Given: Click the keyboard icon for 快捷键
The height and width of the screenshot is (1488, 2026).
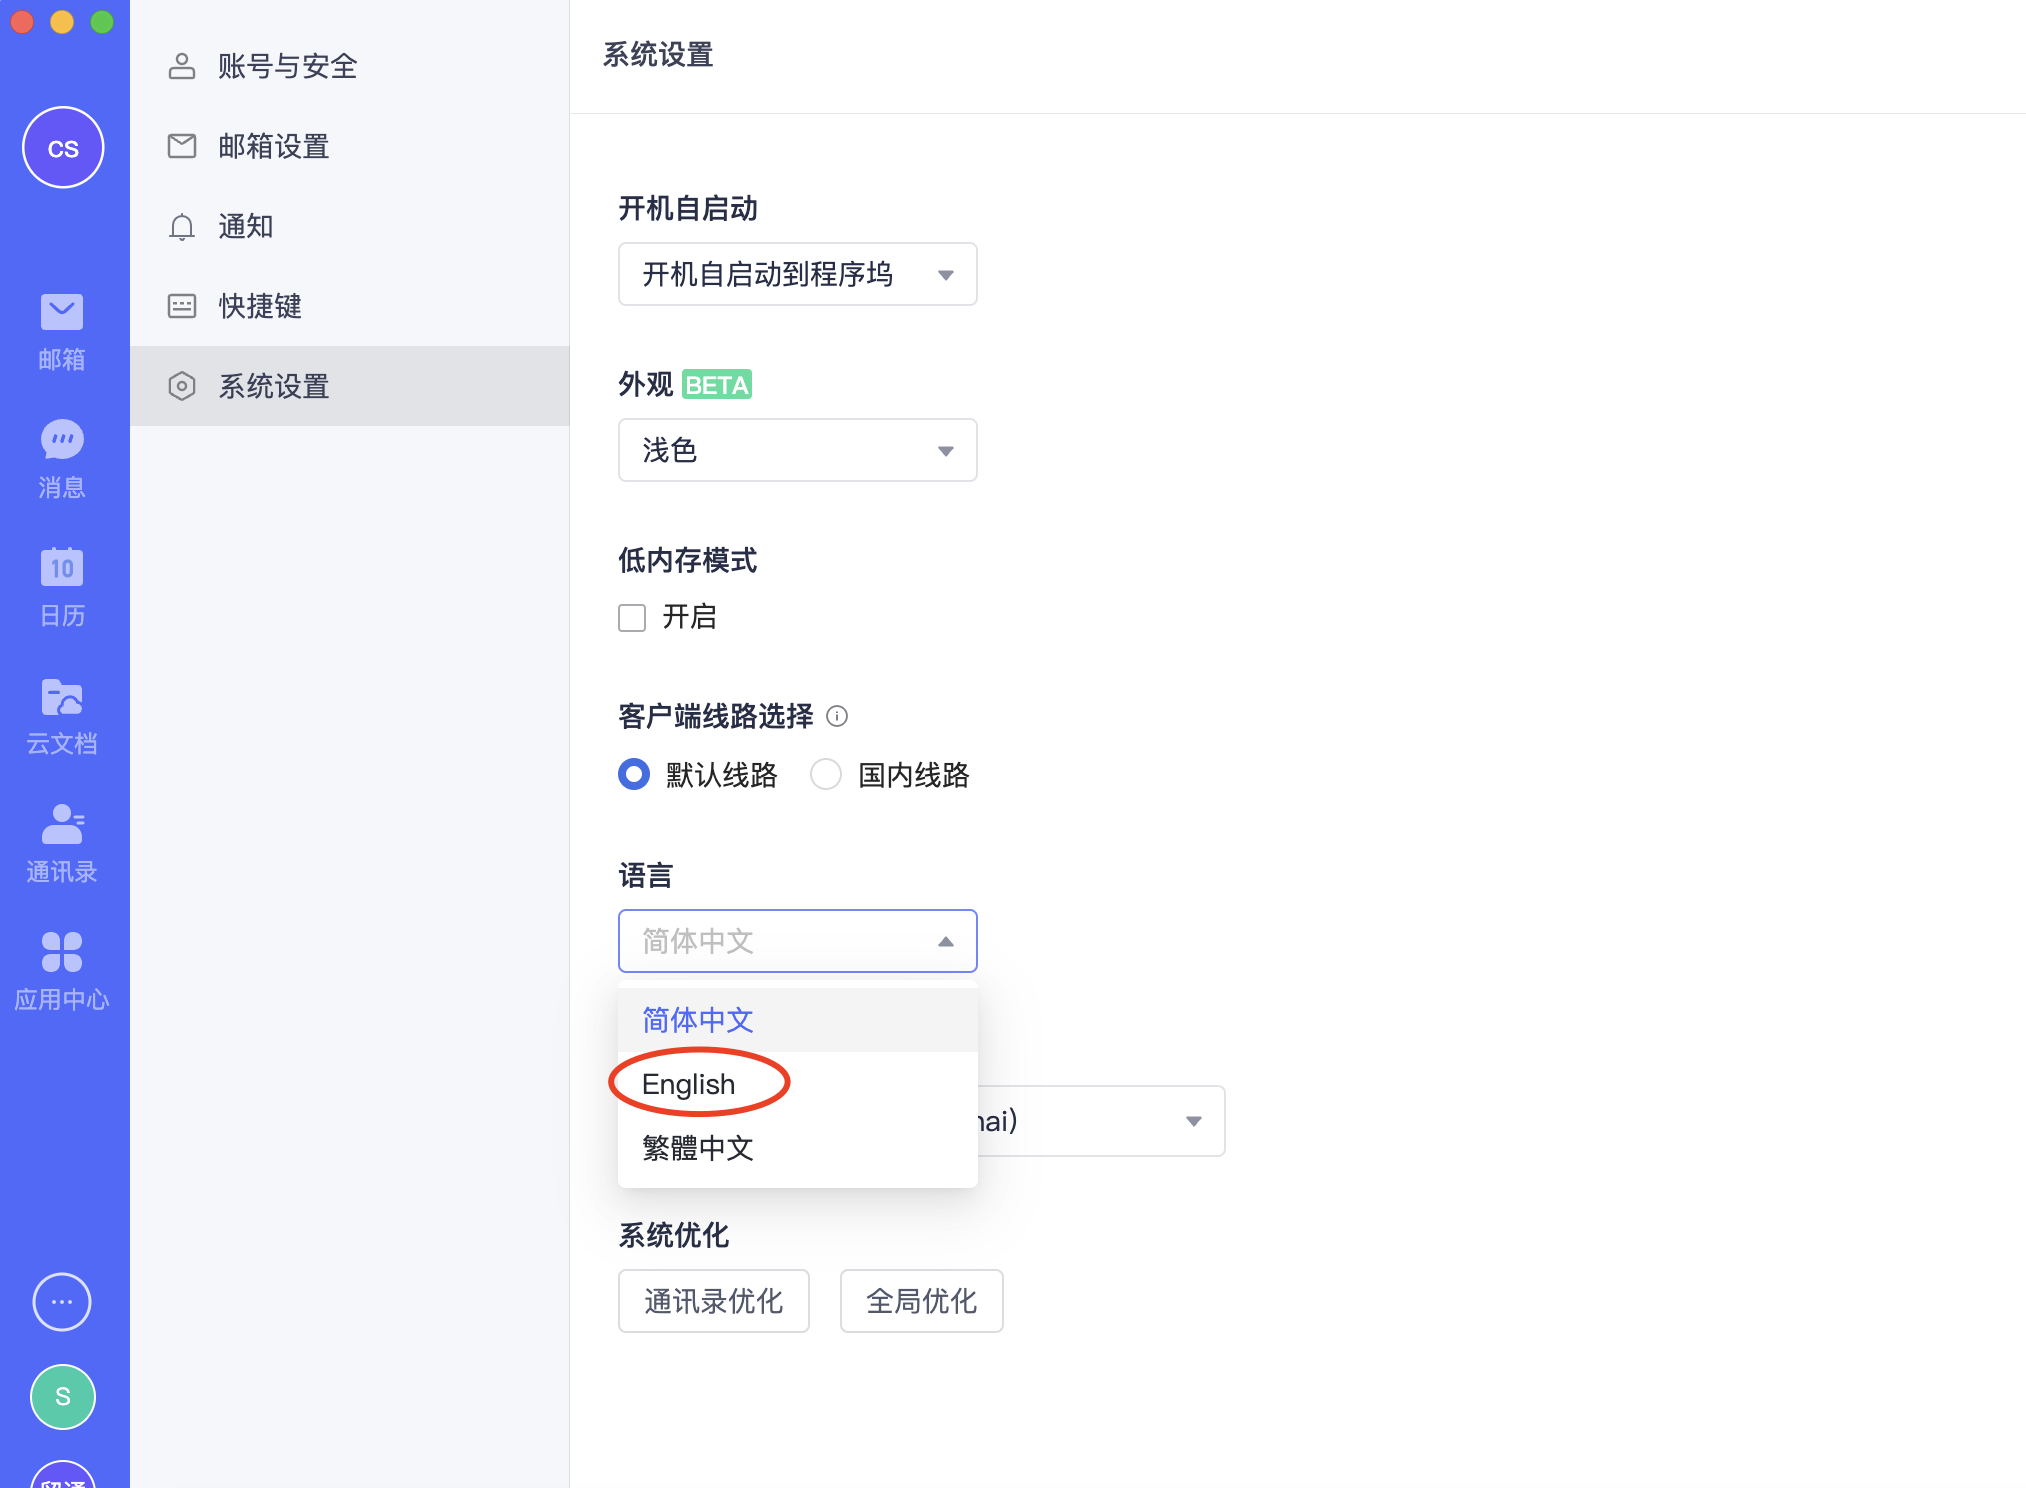Looking at the screenshot, I should [x=182, y=306].
